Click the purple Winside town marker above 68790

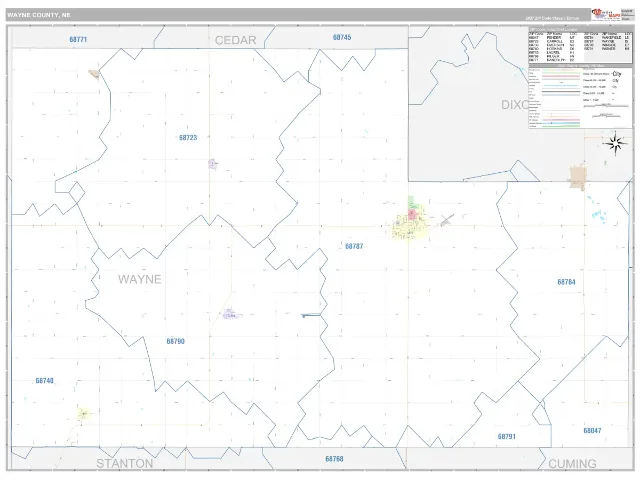[x=231, y=314]
